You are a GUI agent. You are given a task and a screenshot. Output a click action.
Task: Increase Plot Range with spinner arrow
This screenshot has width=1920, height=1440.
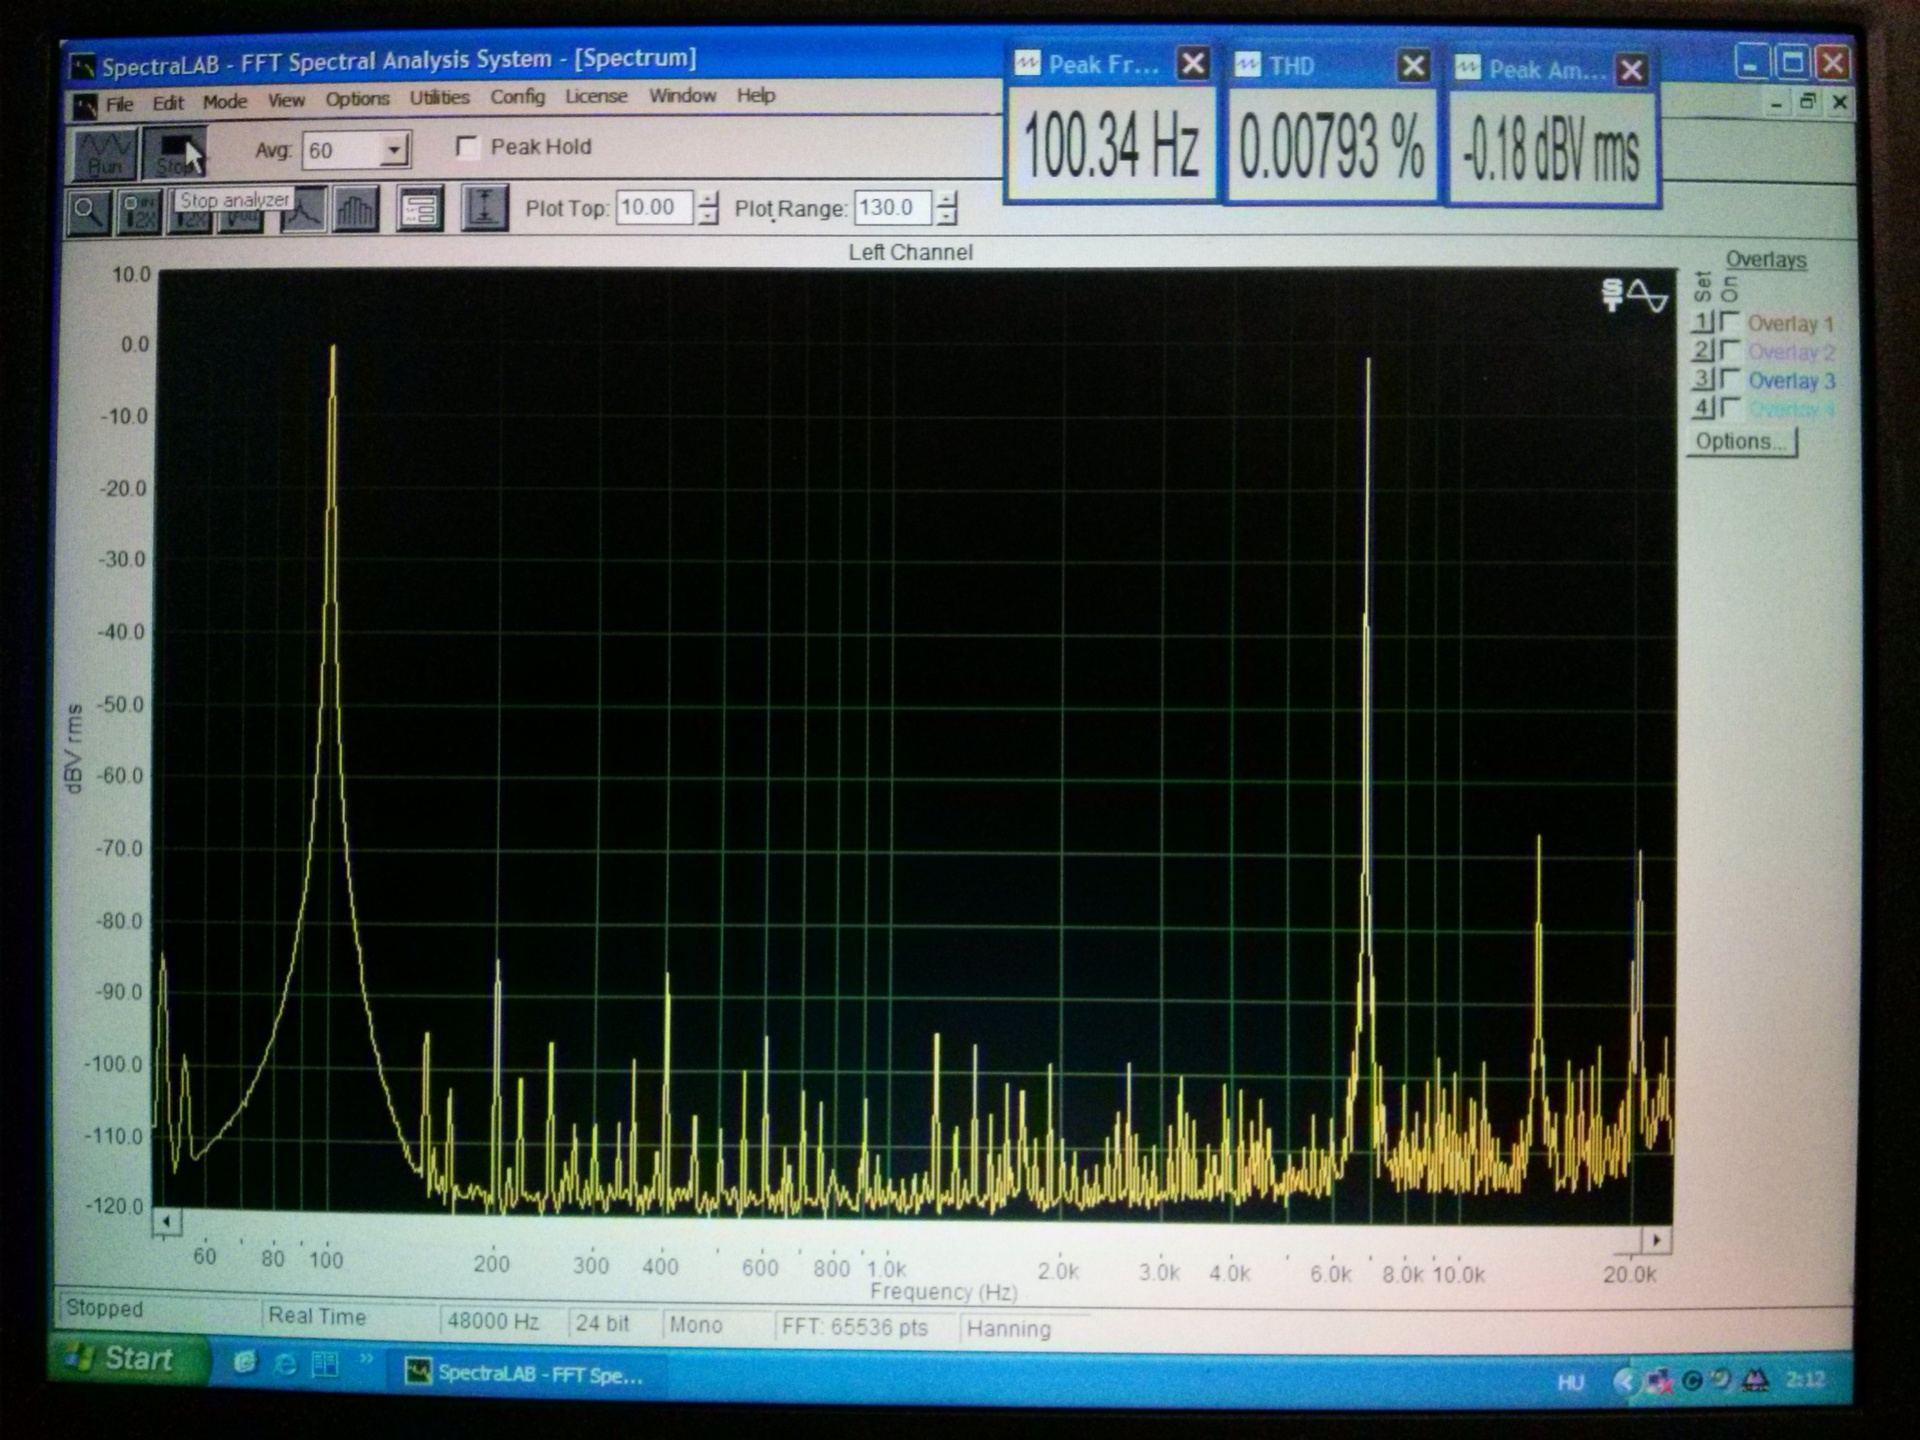click(946, 199)
